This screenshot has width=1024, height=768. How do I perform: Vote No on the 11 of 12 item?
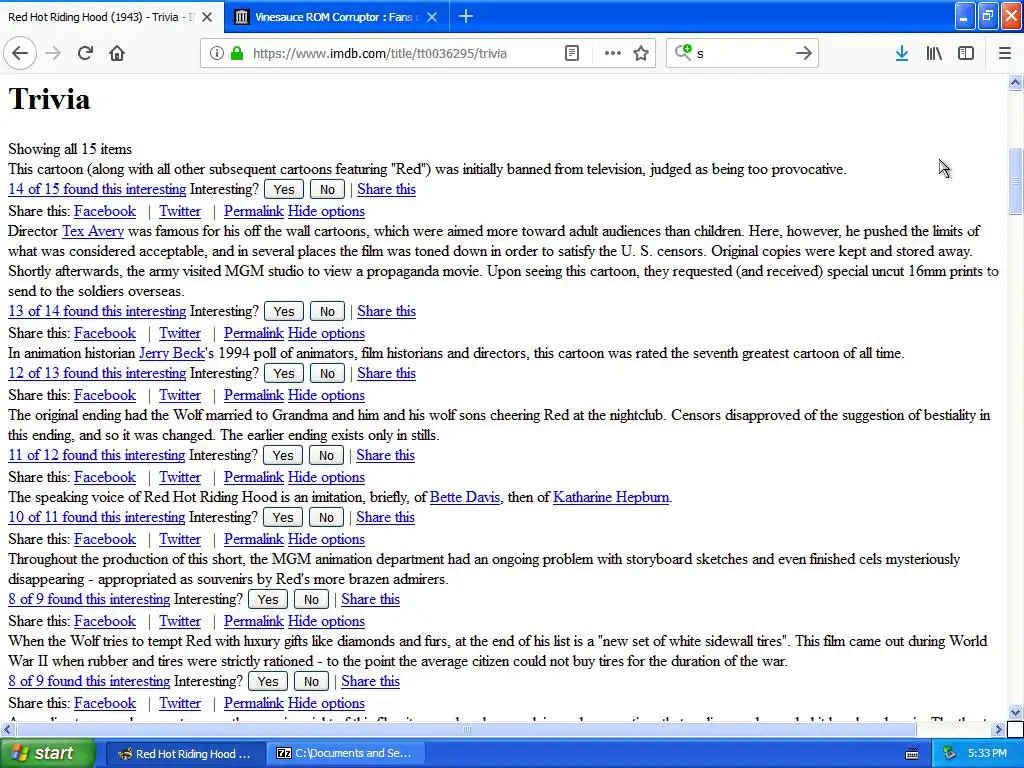click(326, 455)
